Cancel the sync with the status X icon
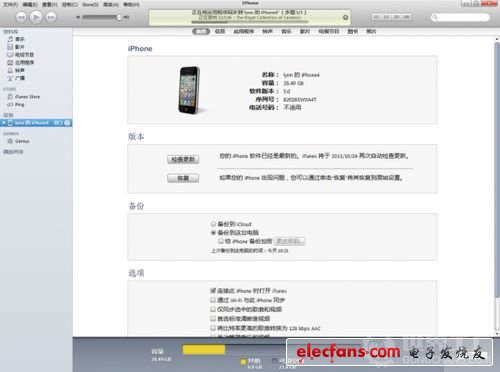This screenshot has width=500, height=372. pyautogui.click(x=345, y=17)
